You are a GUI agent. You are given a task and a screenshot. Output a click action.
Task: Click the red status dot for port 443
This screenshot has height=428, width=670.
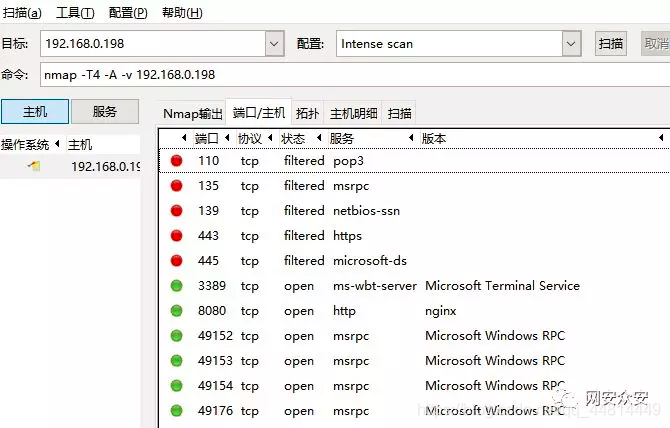(176, 235)
